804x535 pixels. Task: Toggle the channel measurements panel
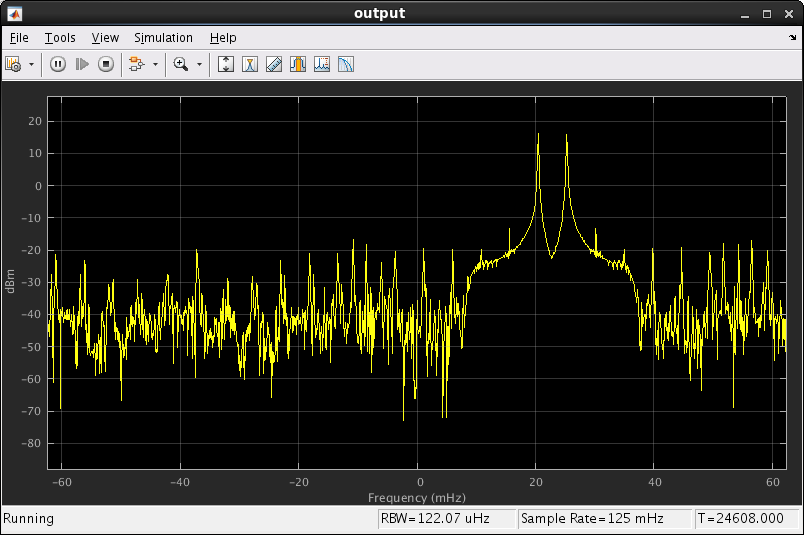298,64
